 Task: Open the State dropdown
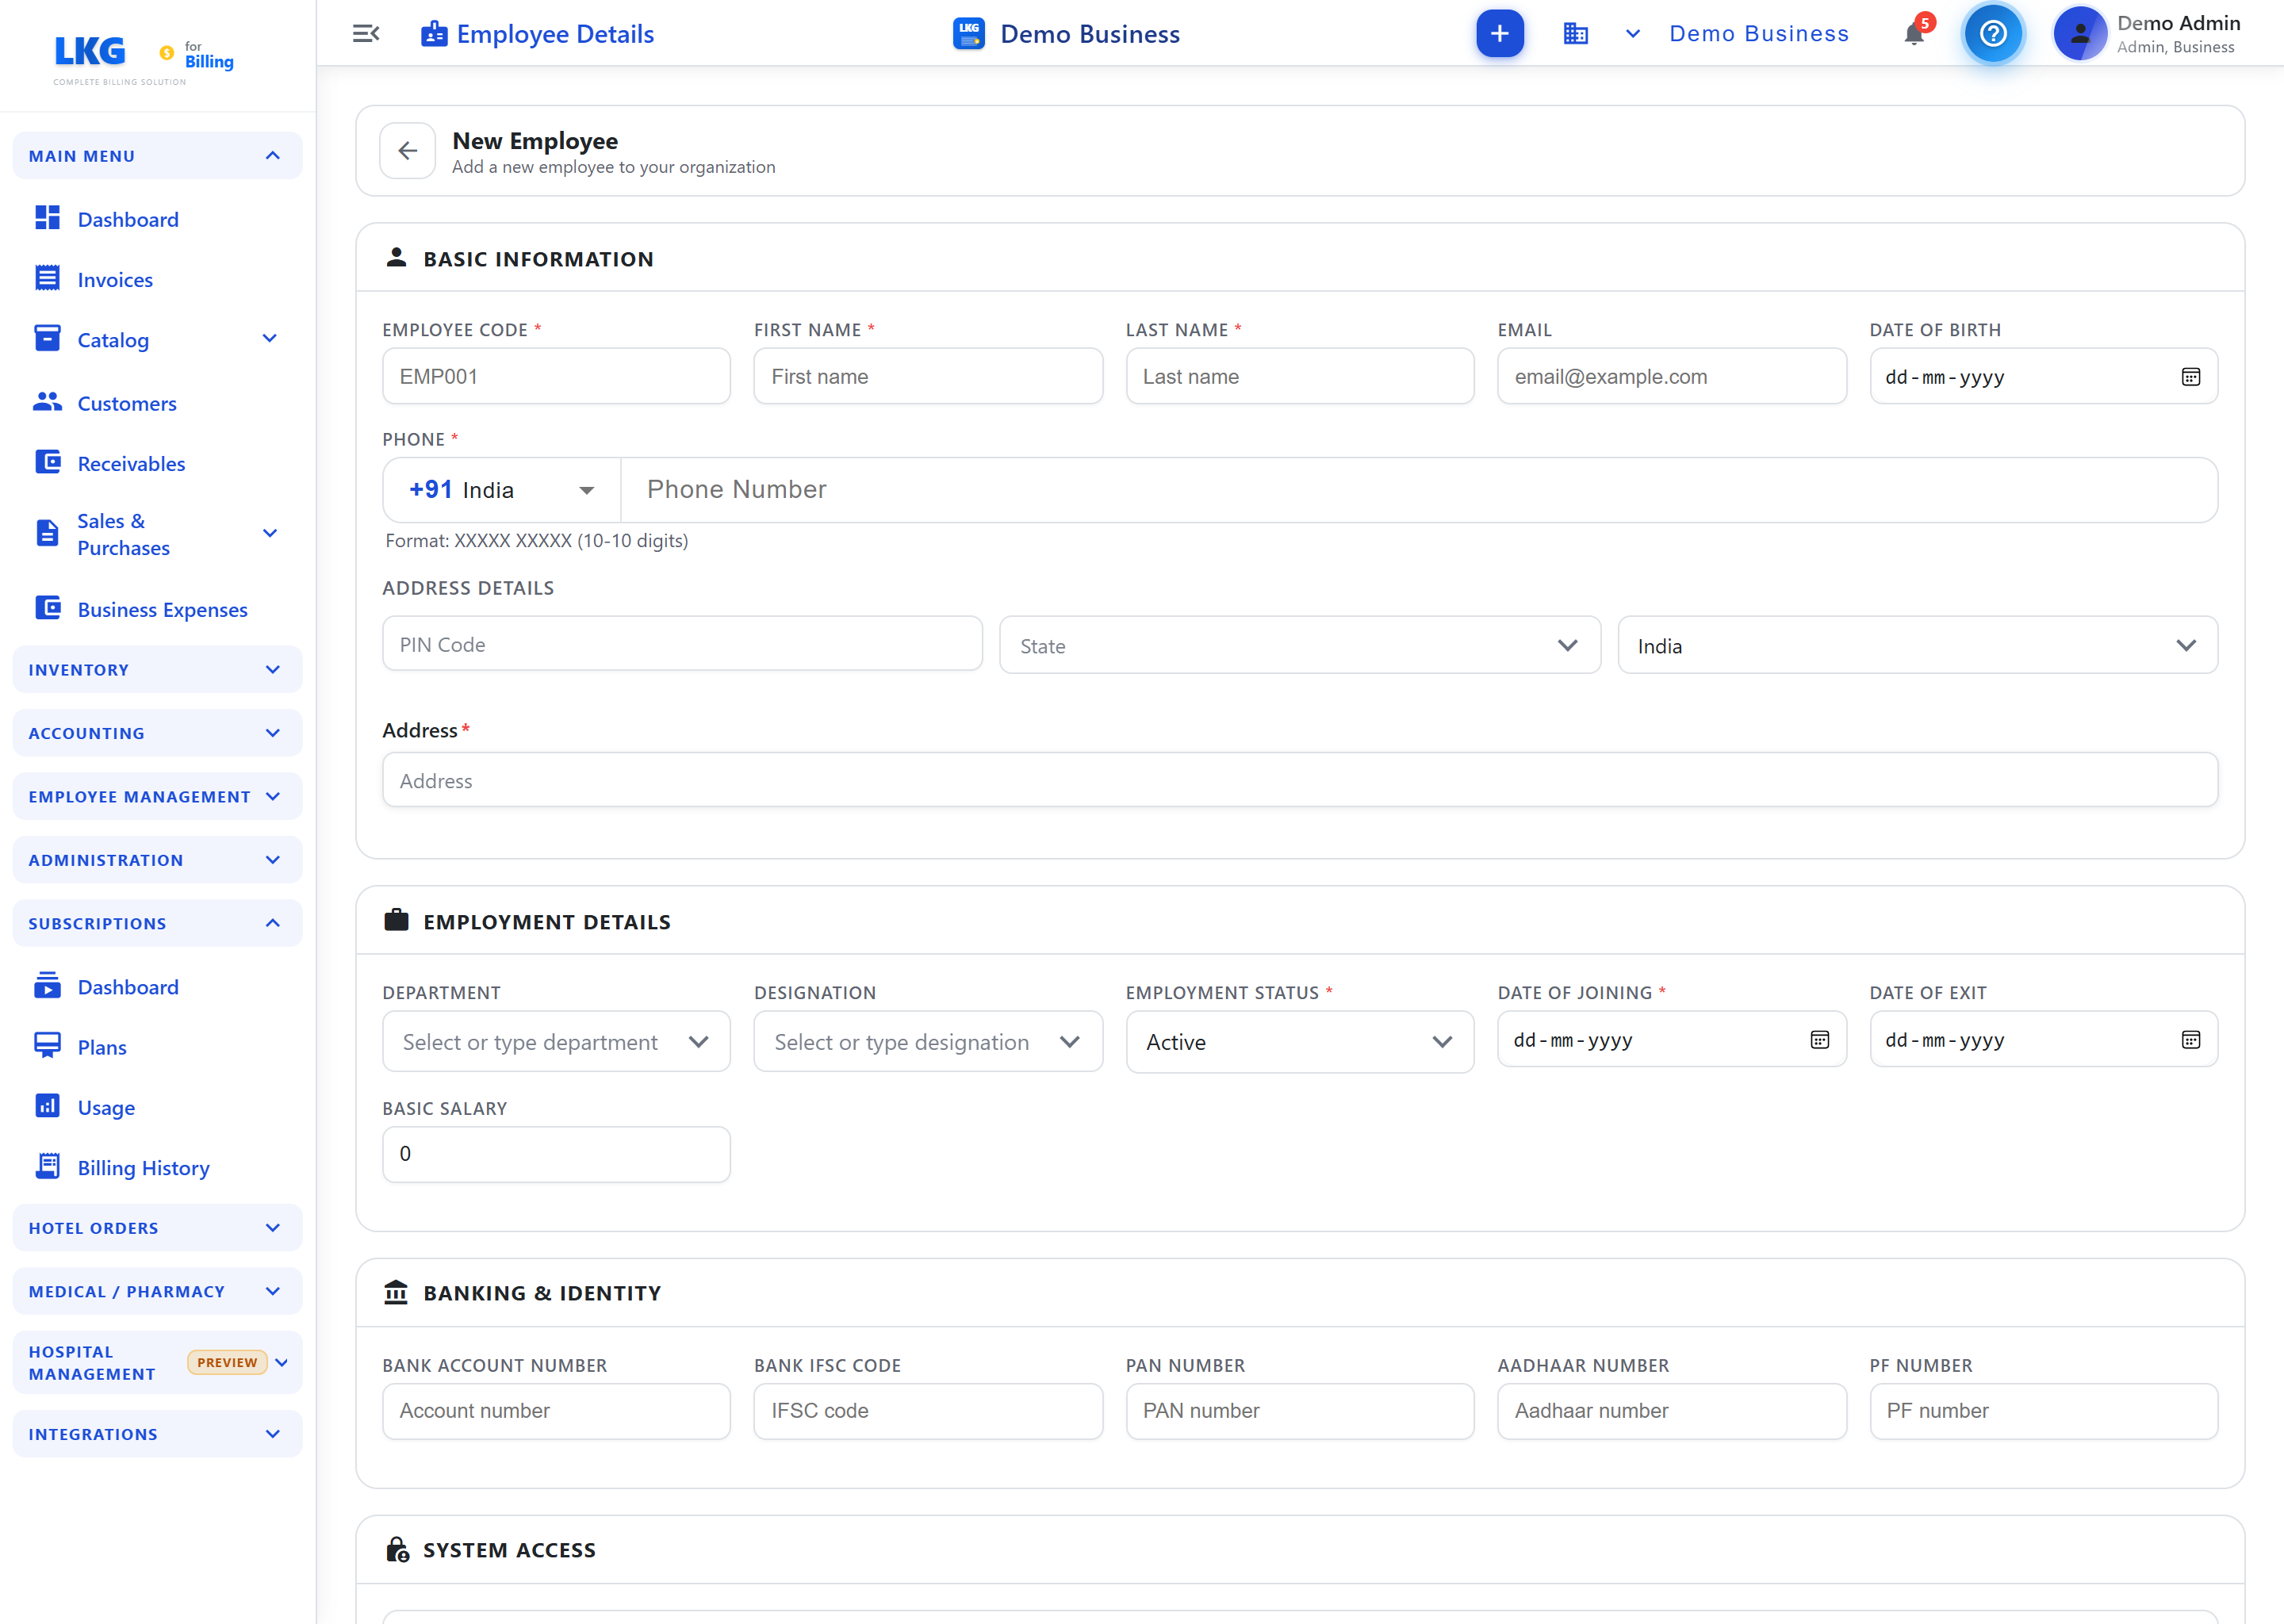coord(1299,646)
